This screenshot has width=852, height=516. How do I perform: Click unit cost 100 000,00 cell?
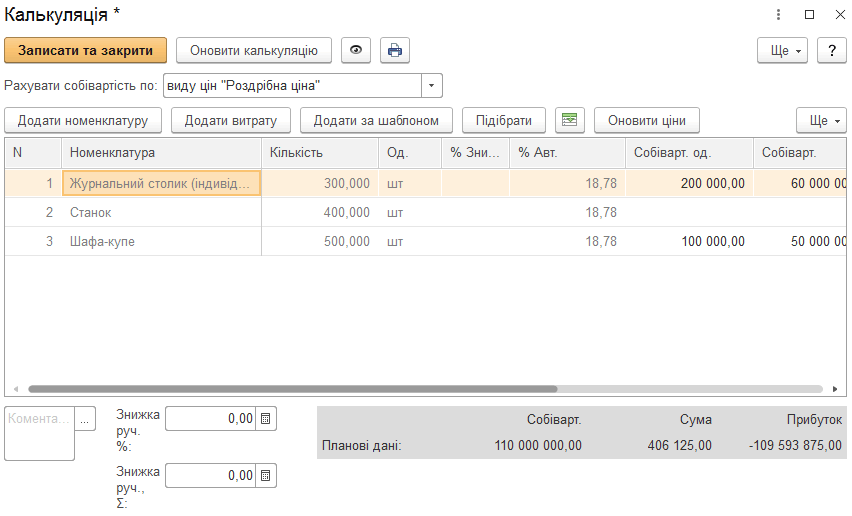pyautogui.click(x=690, y=241)
